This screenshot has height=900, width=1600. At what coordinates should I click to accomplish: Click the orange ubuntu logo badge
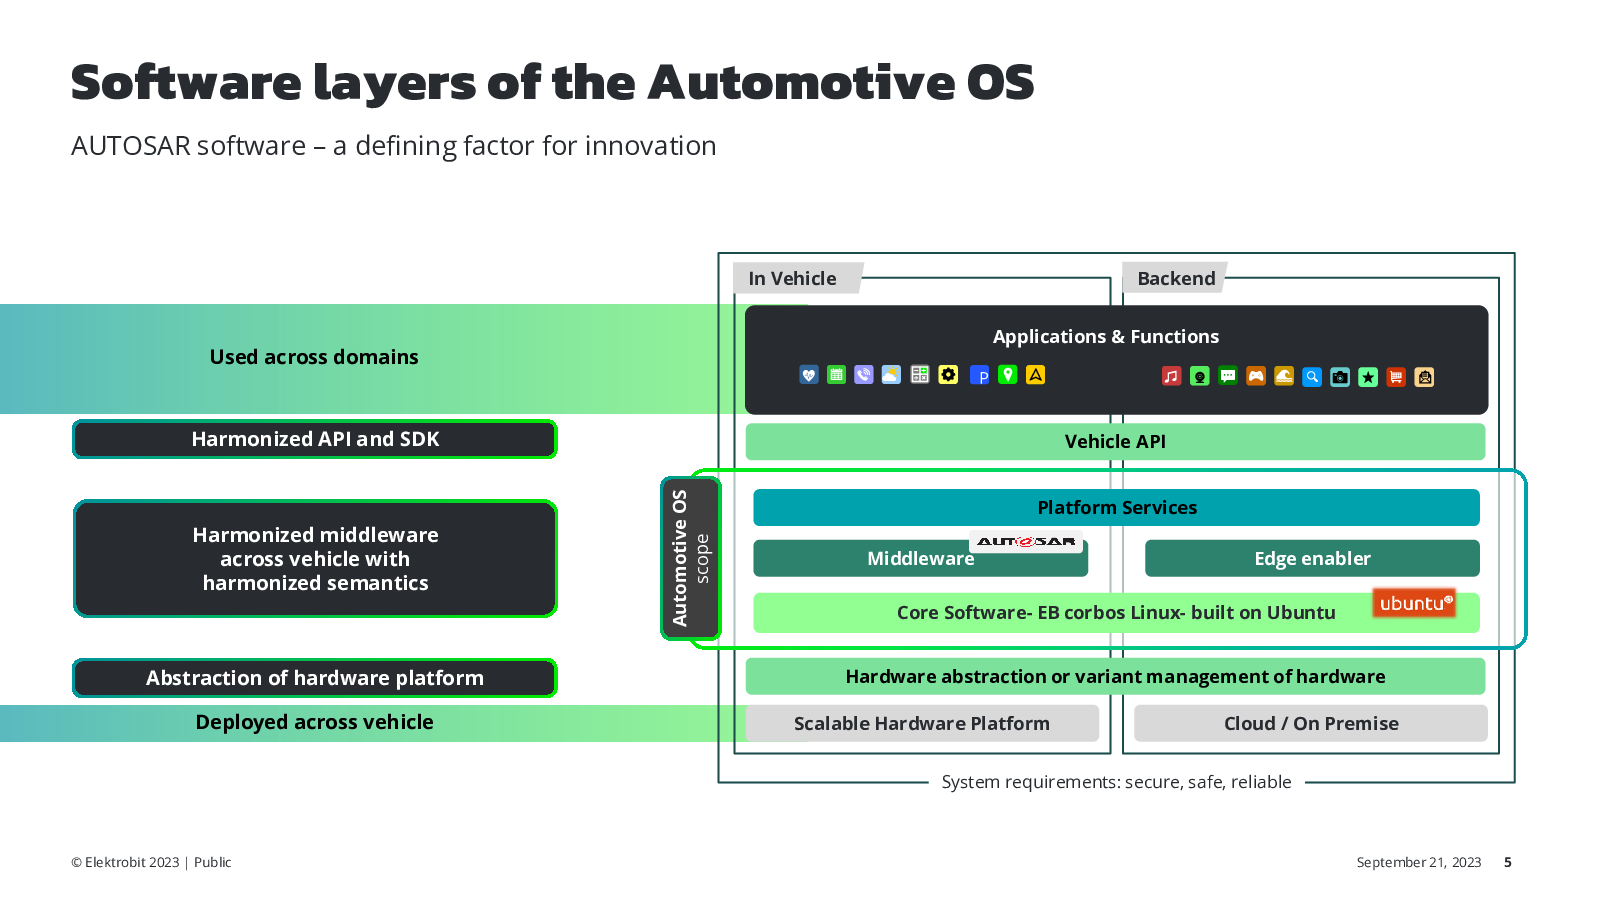[x=1414, y=603]
